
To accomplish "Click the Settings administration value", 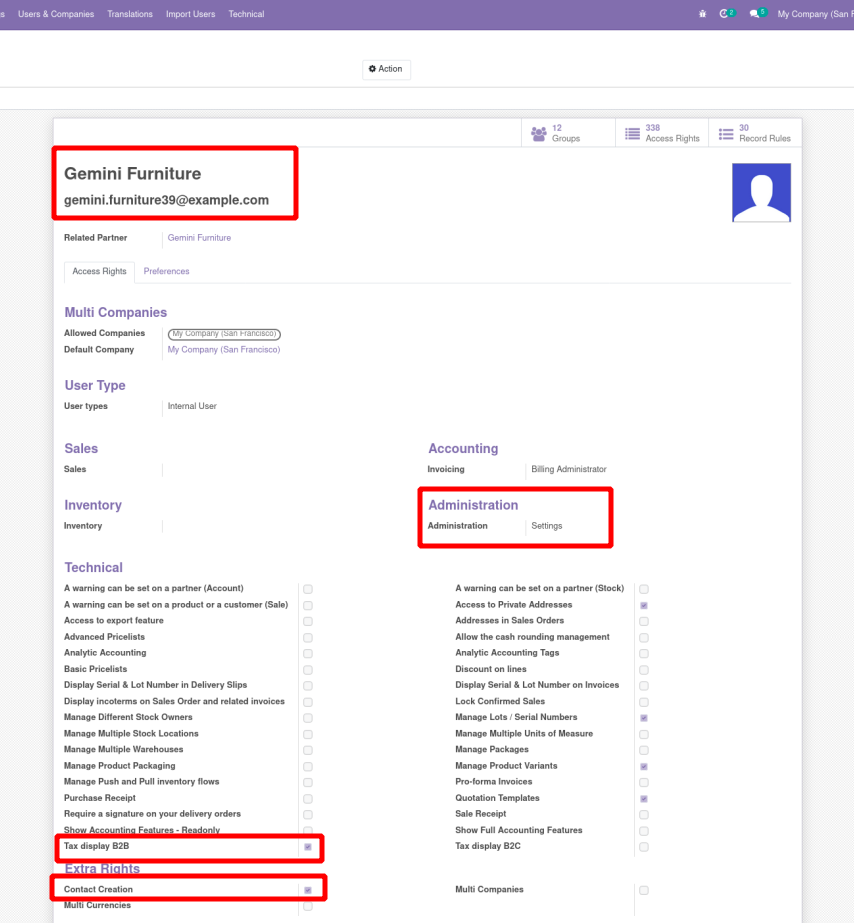I will 546,526.
